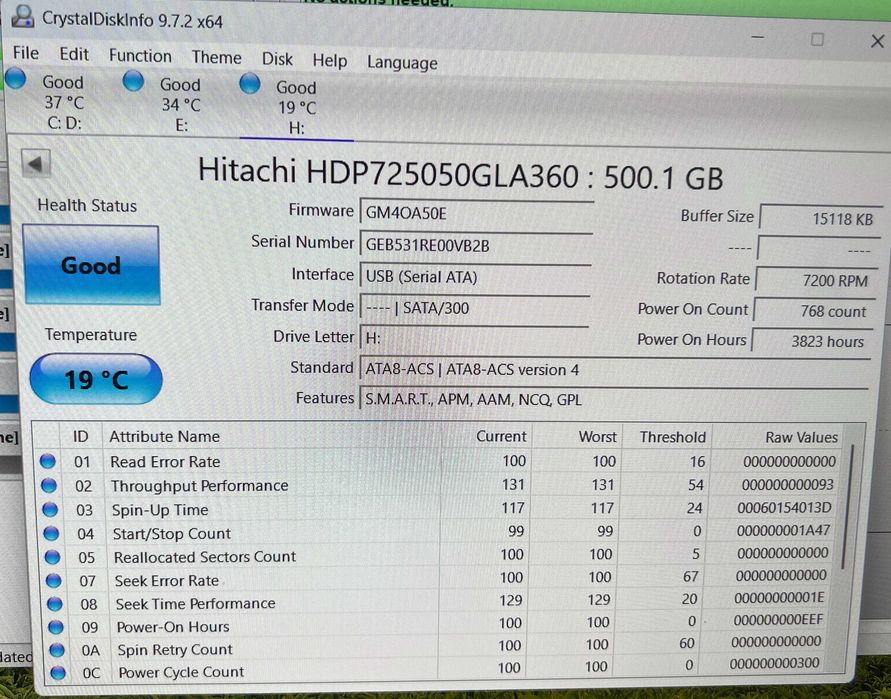Image resolution: width=891 pixels, height=699 pixels.
Task: Click the status dot for Spin-Up Time
Action: [50, 509]
